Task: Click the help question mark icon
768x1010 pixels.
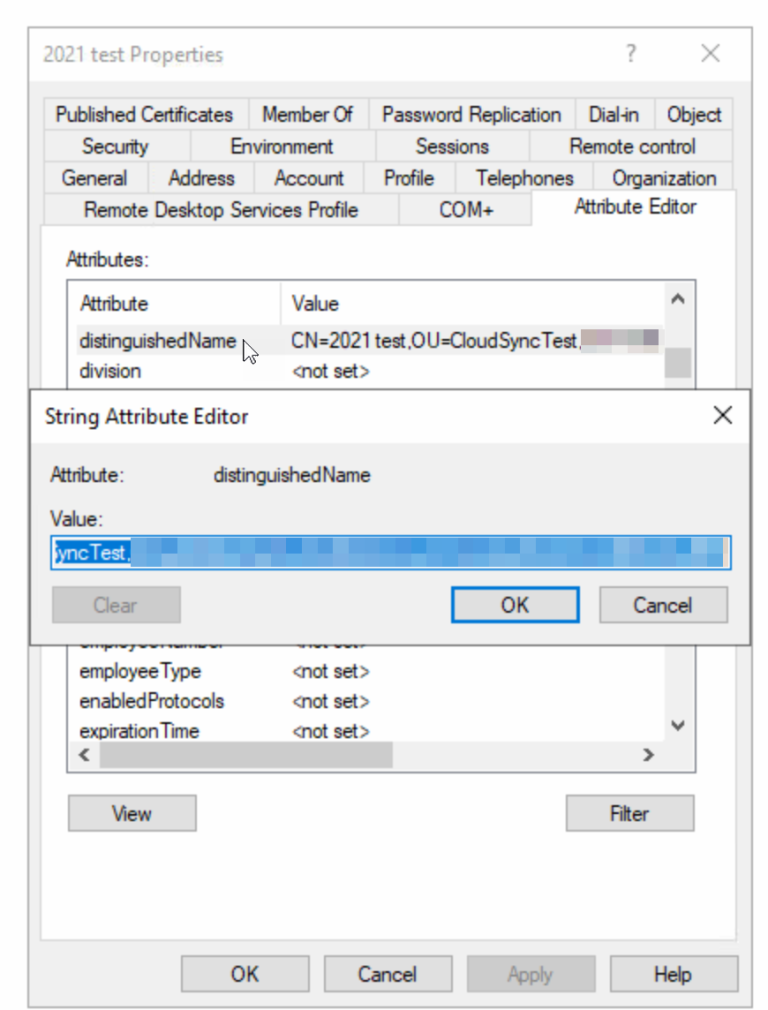Action: 630,54
